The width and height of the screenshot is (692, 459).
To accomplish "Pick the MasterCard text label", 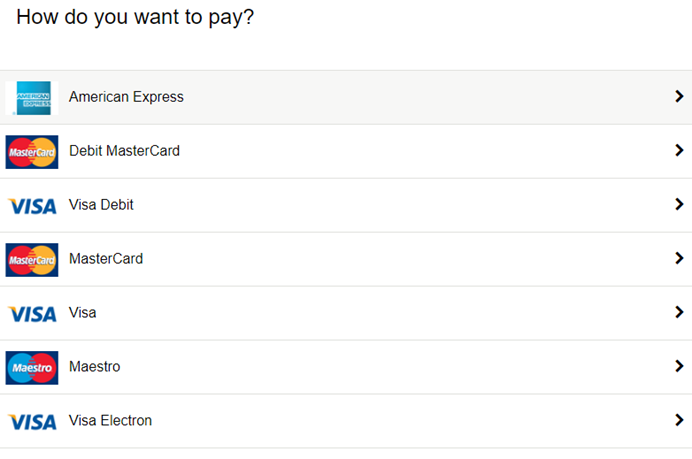I will tap(106, 259).
